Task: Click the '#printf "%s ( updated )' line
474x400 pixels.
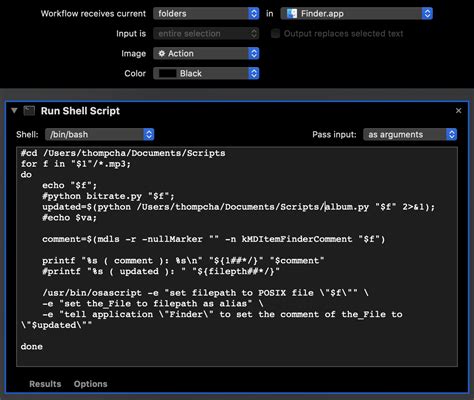Action: (161, 271)
